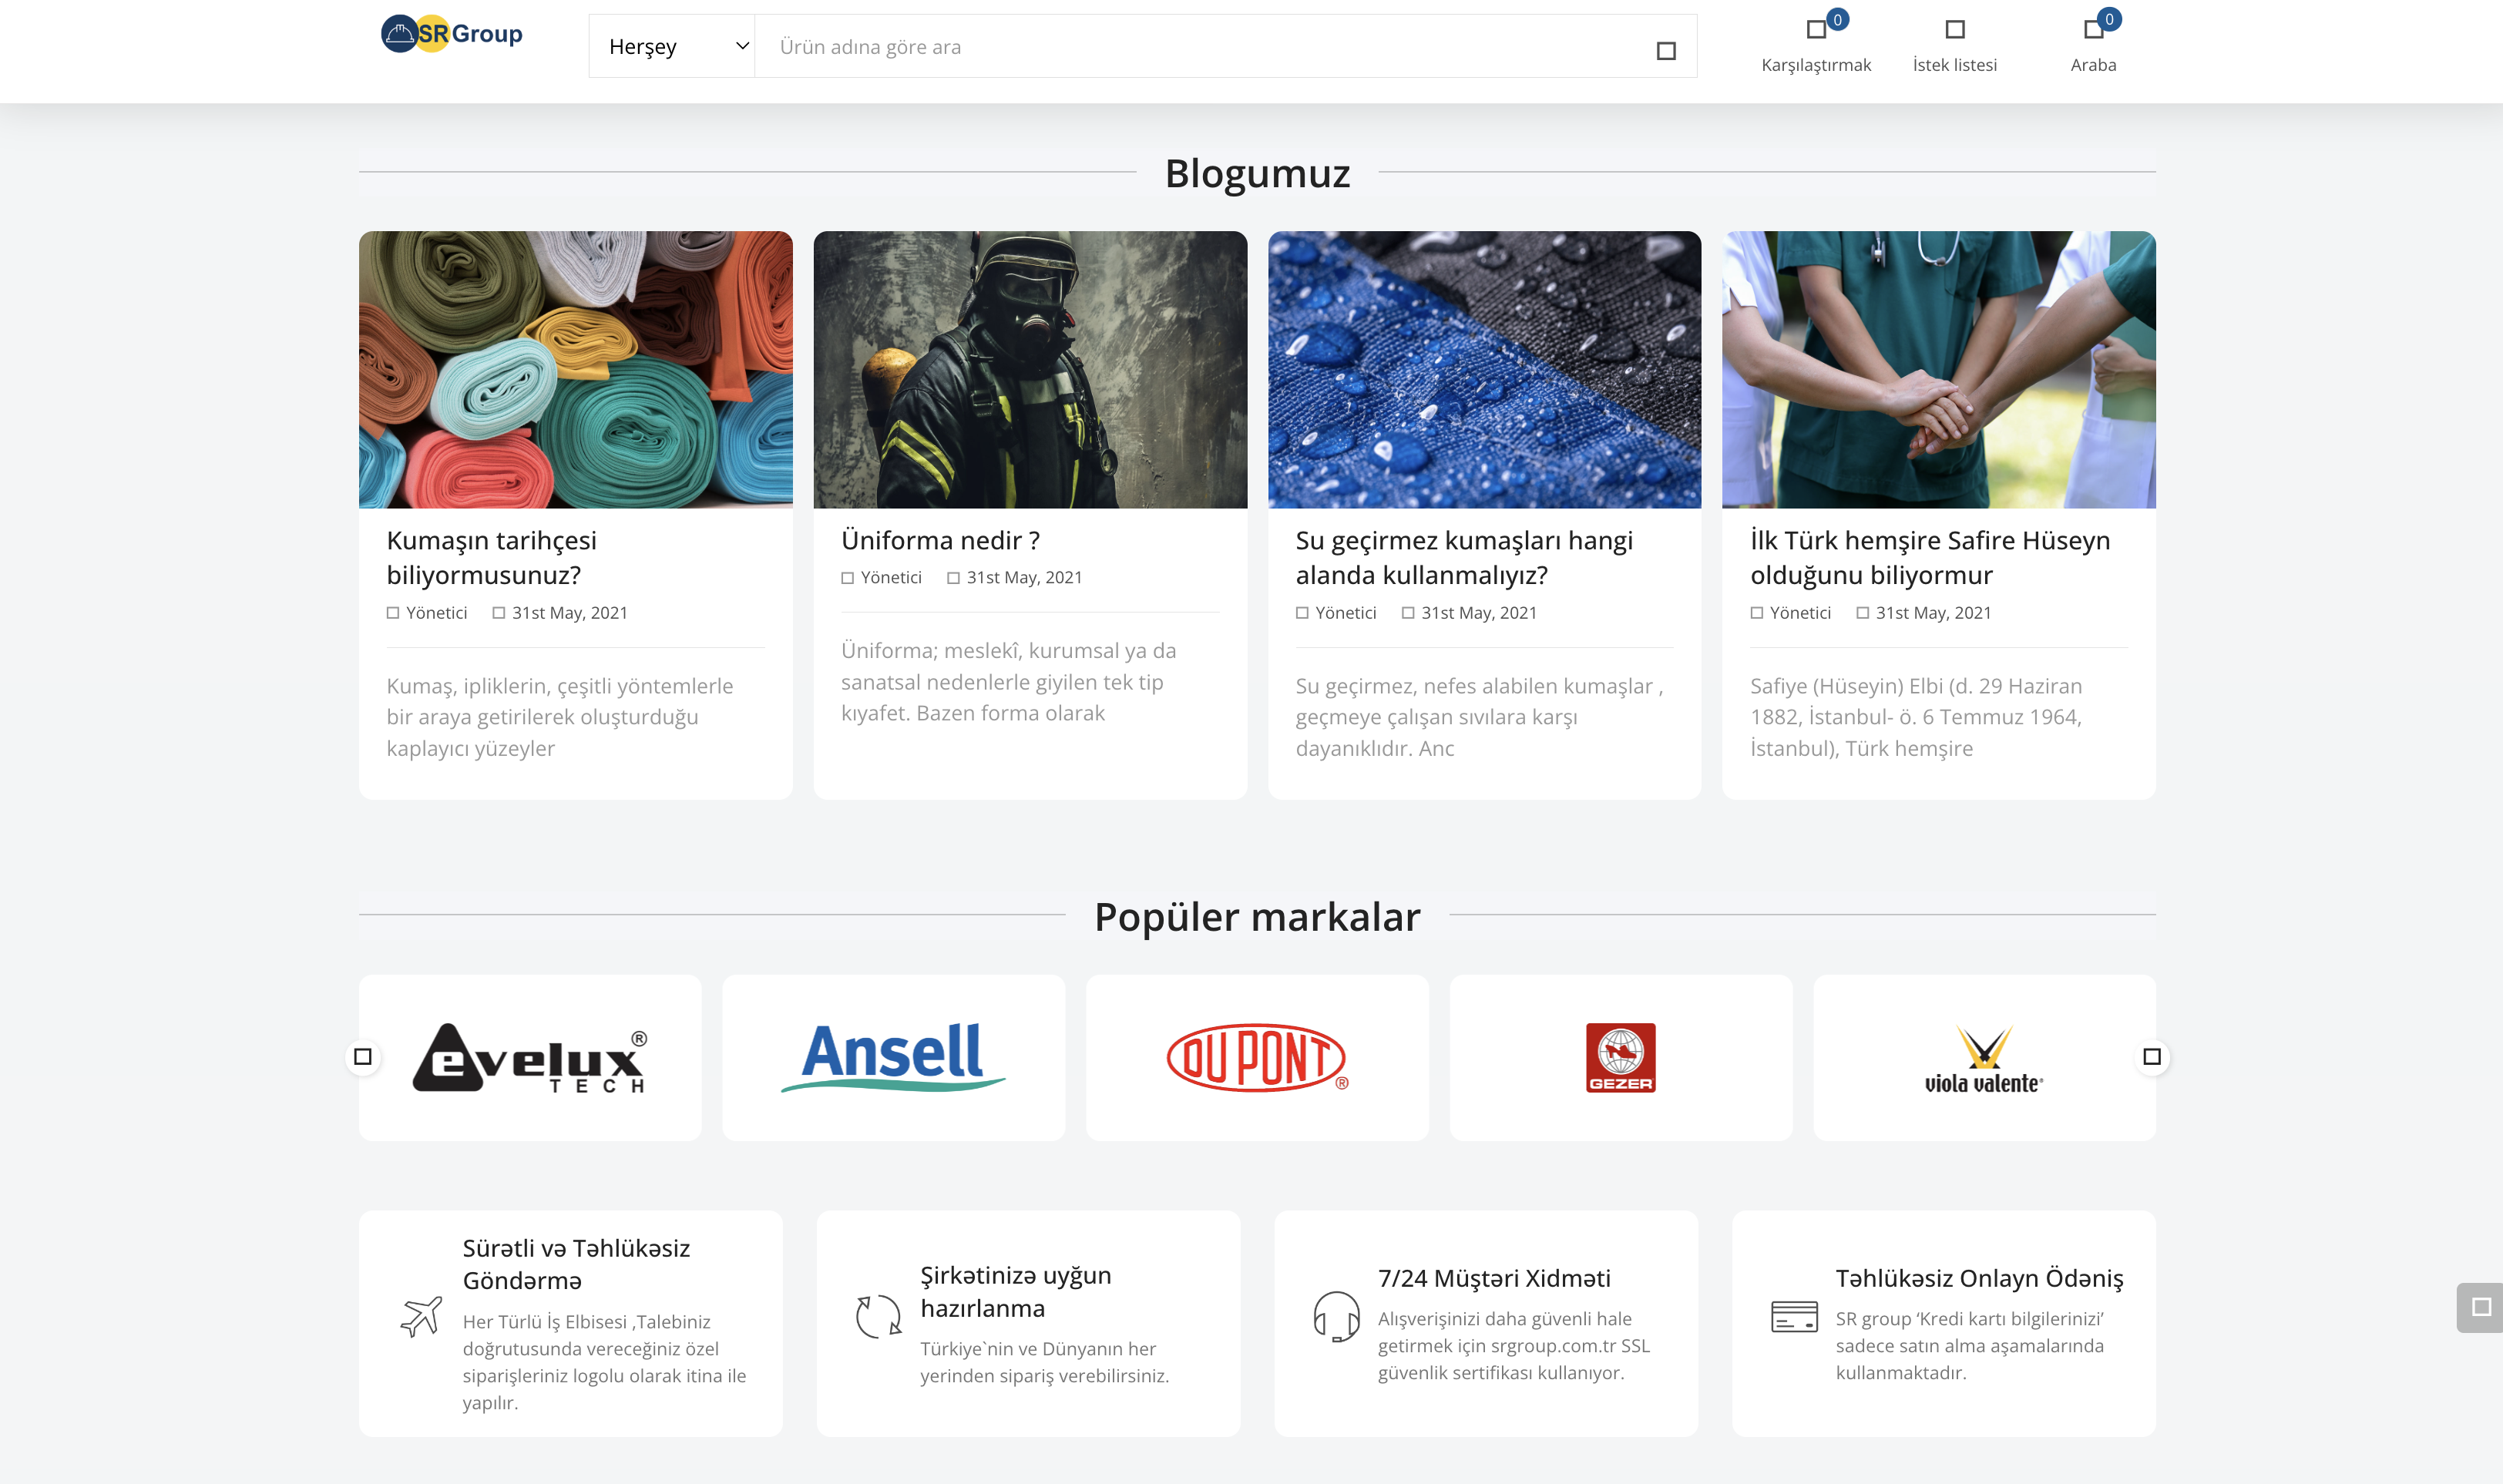Open the Üniforma nedir ? article title
The image size is (2503, 1484).
pos(940,540)
